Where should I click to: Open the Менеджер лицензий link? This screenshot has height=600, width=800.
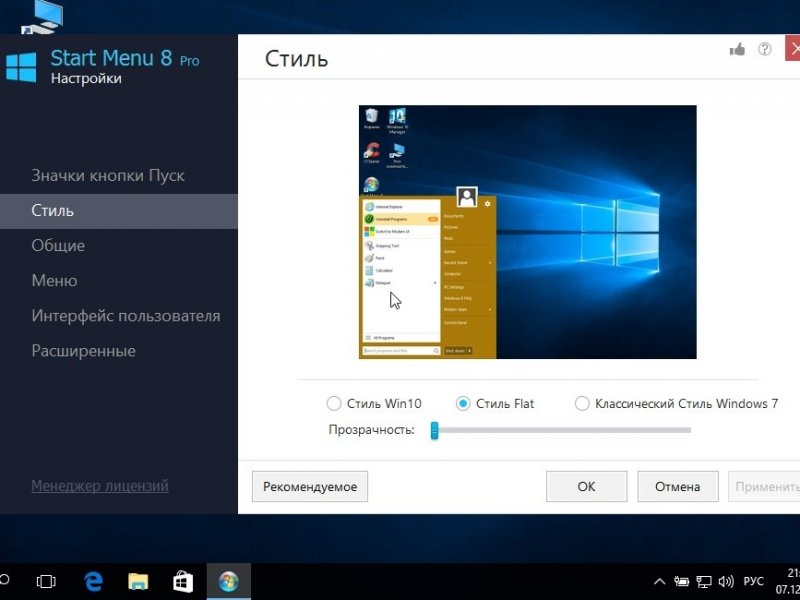click(100, 486)
